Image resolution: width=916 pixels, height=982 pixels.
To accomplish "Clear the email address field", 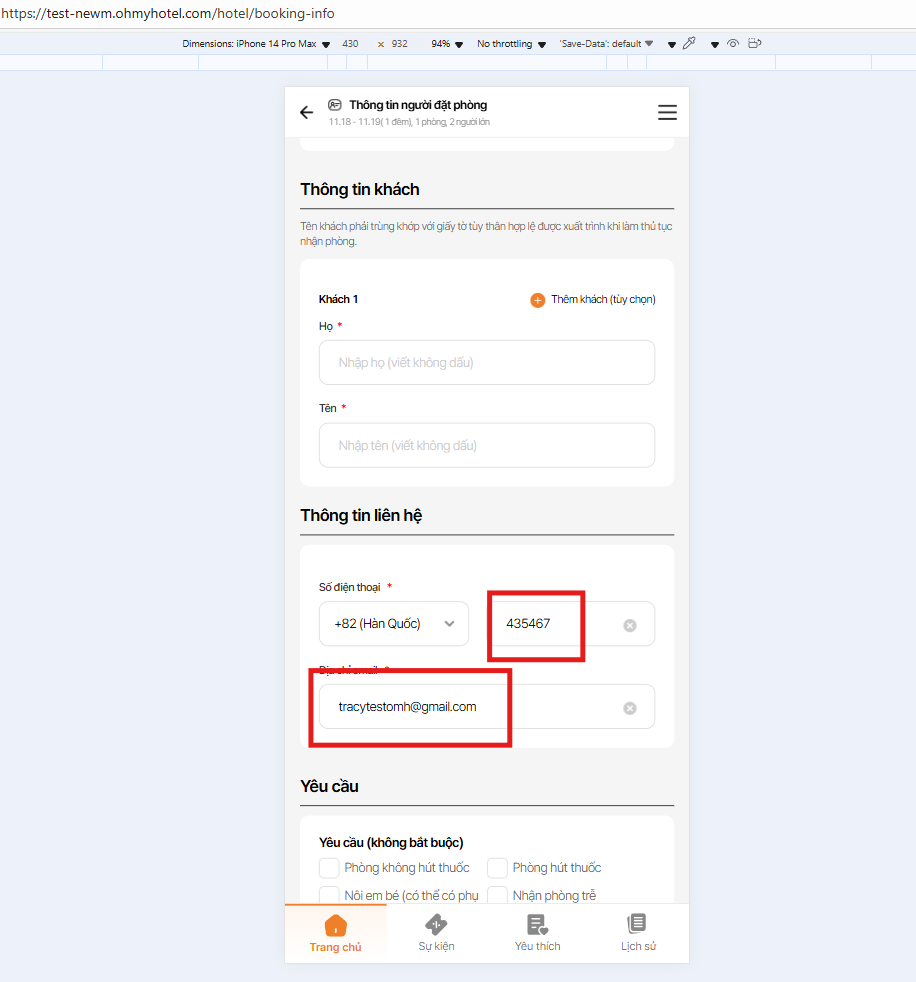I will pyautogui.click(x=630, y=708).
